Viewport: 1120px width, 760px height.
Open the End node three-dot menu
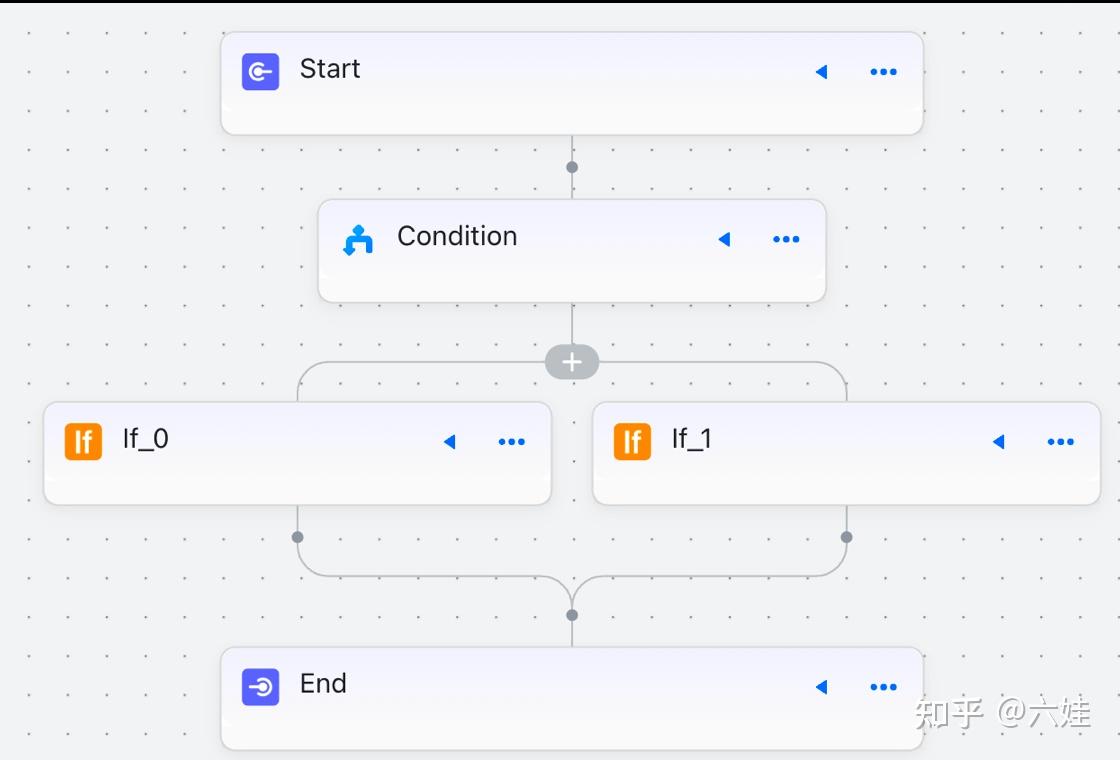point(883,687)
